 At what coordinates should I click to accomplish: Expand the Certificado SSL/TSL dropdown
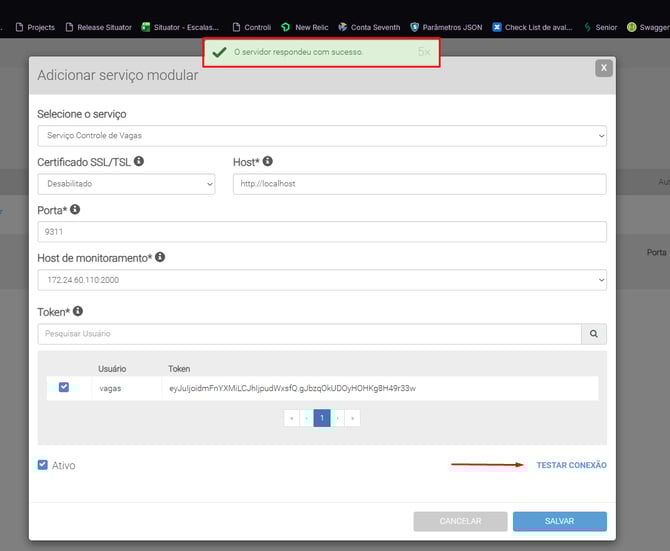point(126,184)
